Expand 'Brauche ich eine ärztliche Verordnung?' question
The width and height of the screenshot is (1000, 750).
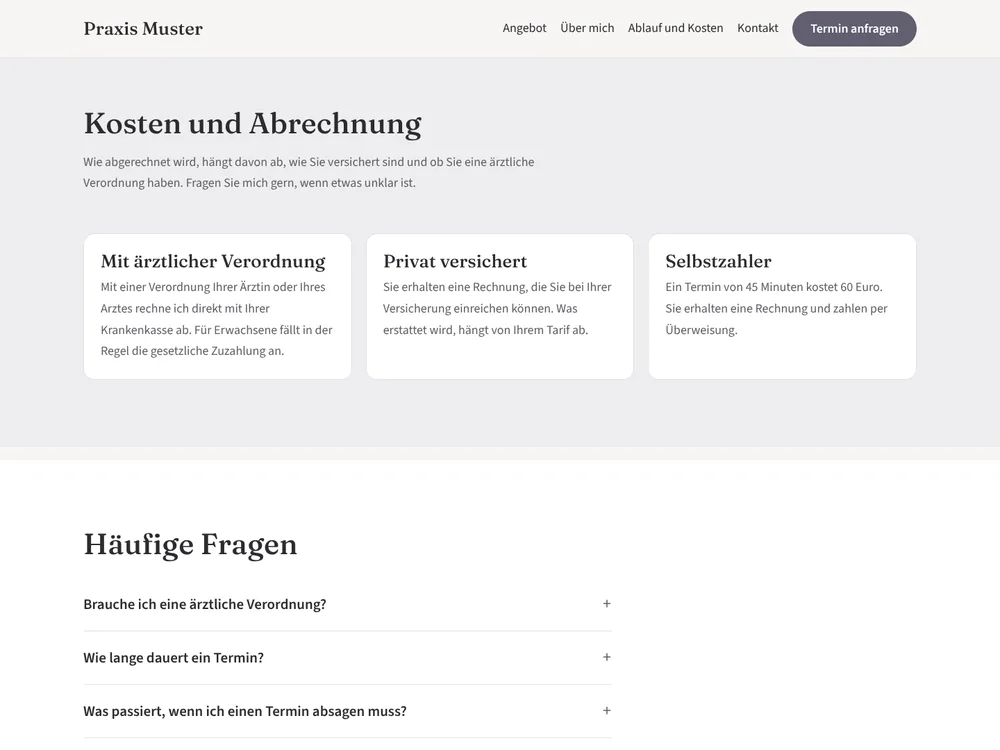tap(348, 604)
